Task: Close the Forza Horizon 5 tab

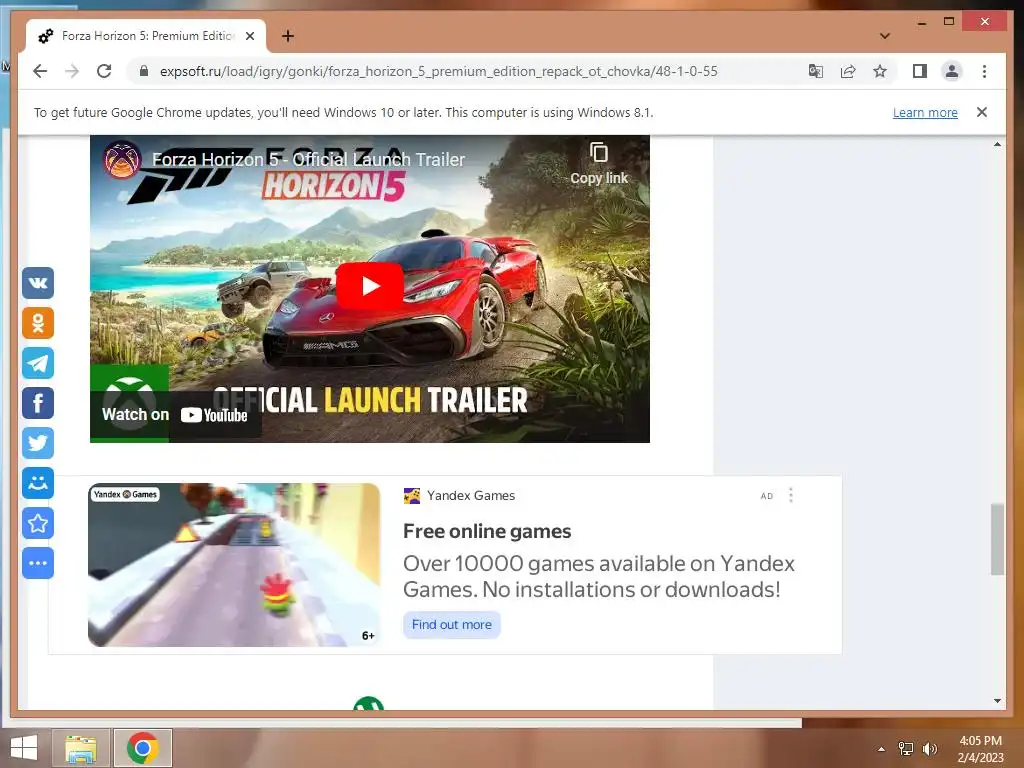Action: pyautogui.click(x=249, y=36)
